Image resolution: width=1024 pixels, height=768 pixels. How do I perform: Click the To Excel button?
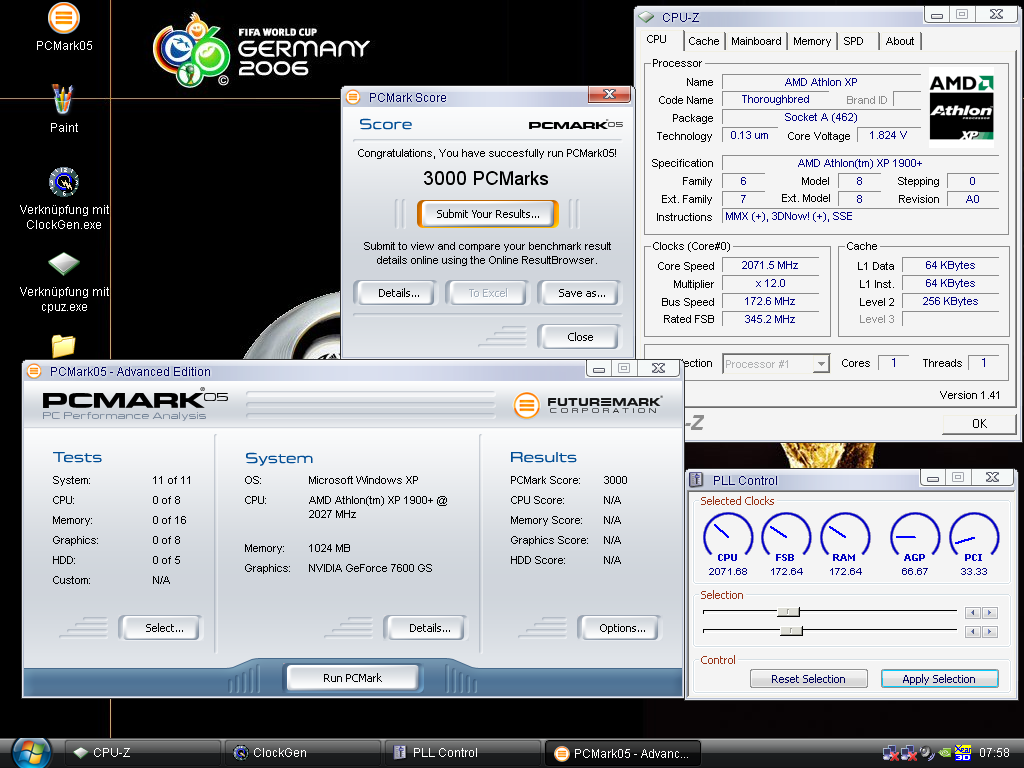click(x=488, y=293)
